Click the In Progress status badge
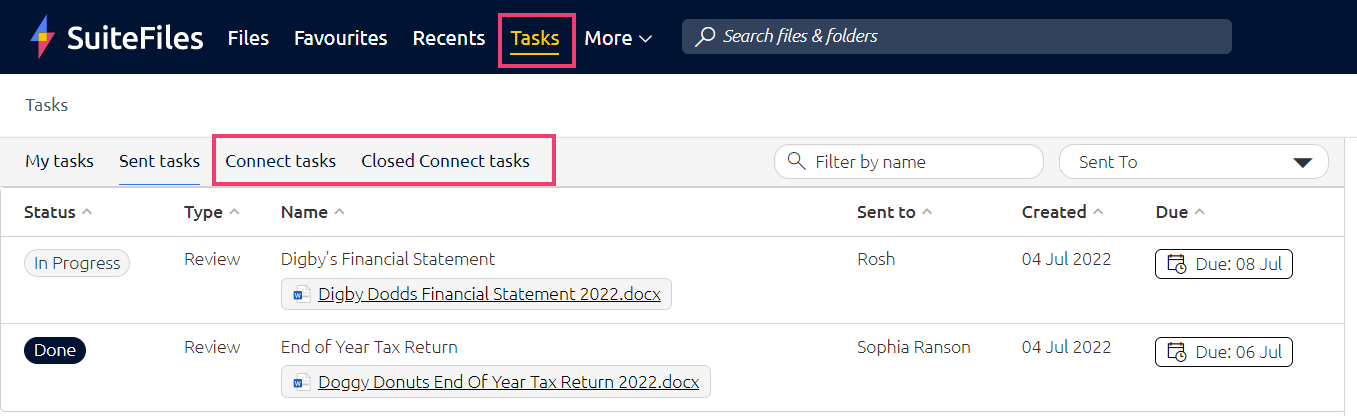 point(77,263)
